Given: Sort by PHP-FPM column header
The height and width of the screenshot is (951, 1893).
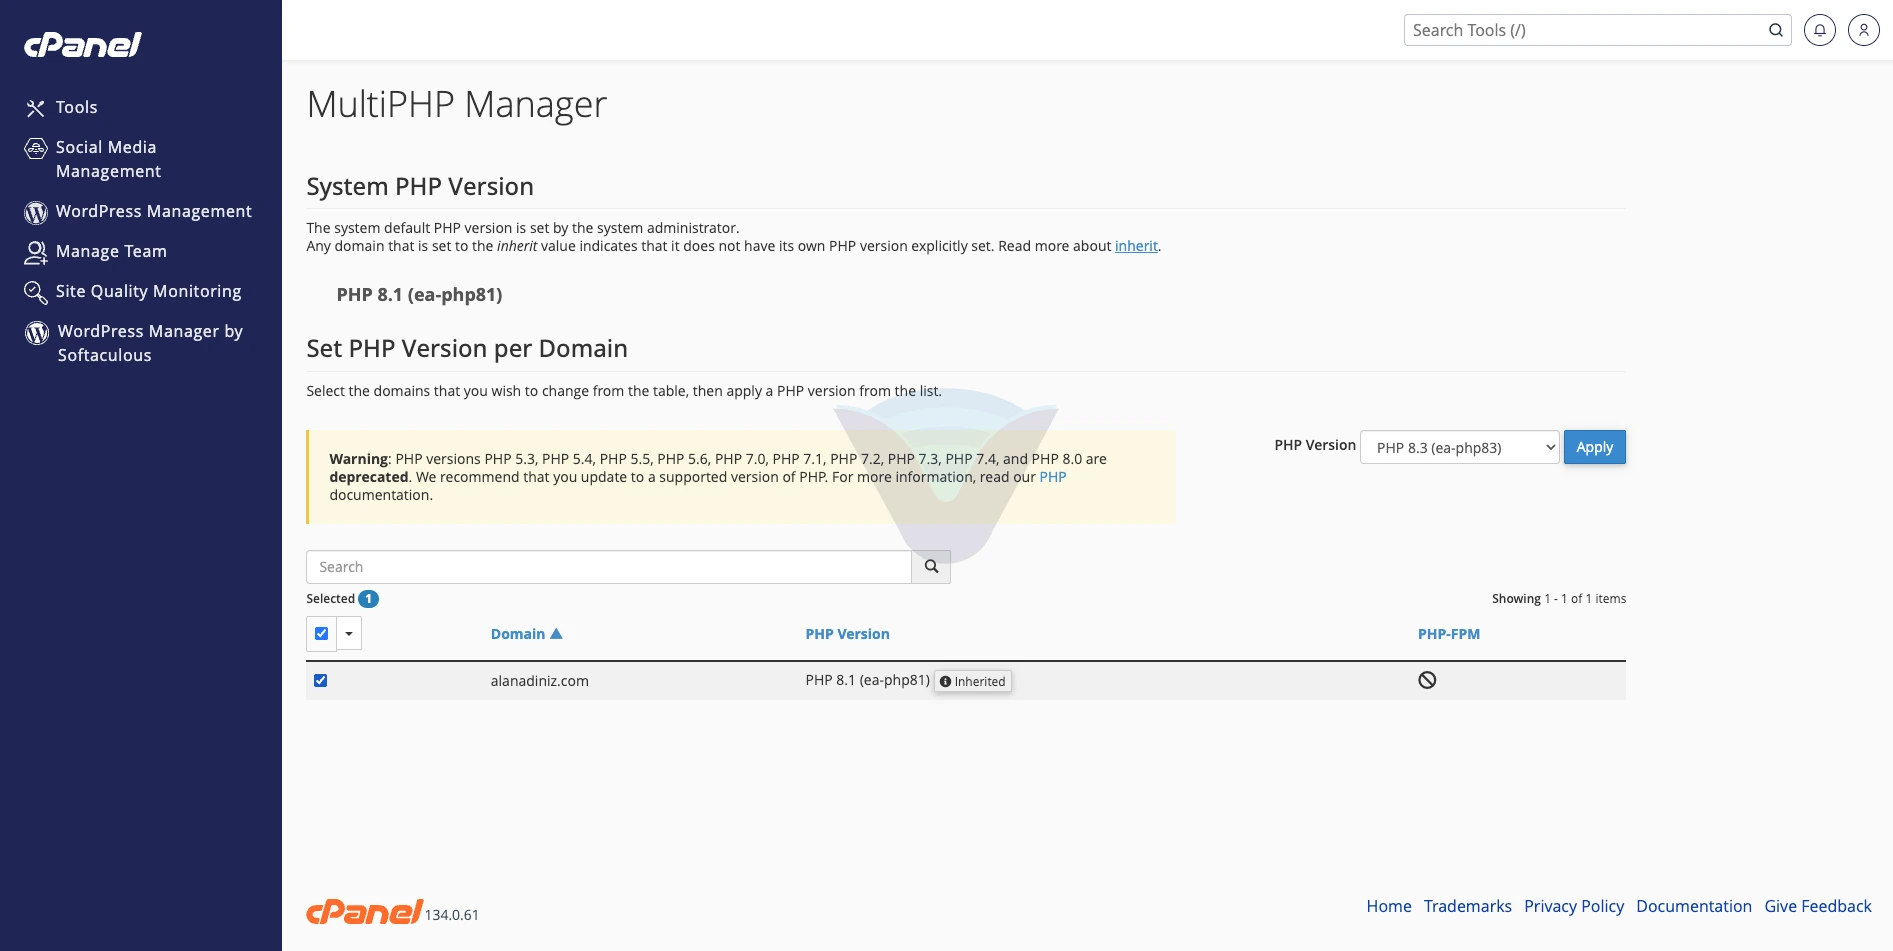Looking at the screenshot, I should coord(1449,634).
